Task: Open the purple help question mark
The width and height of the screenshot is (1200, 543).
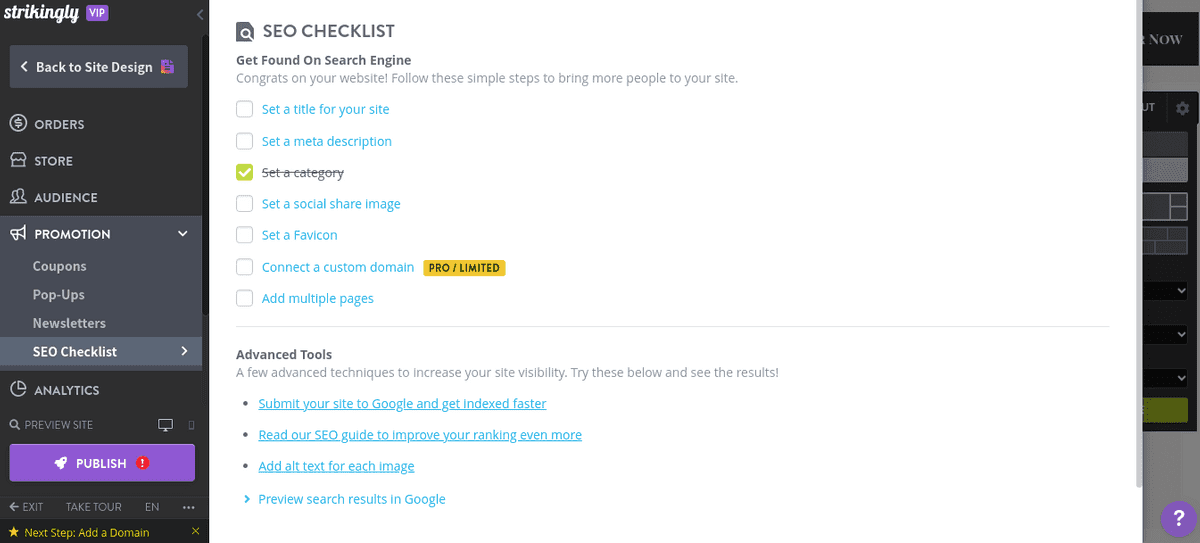Action: coord(1178,519)
